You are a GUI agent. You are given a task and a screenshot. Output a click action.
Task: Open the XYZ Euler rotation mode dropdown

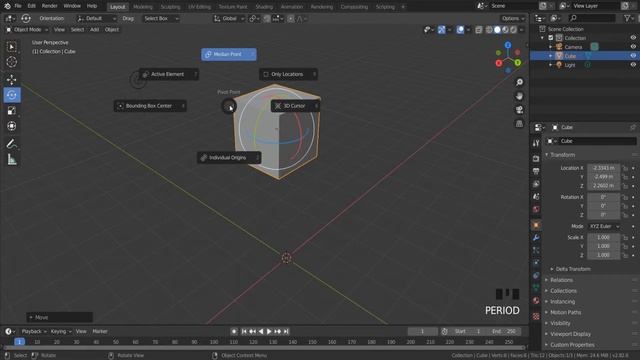pos(604,226)
